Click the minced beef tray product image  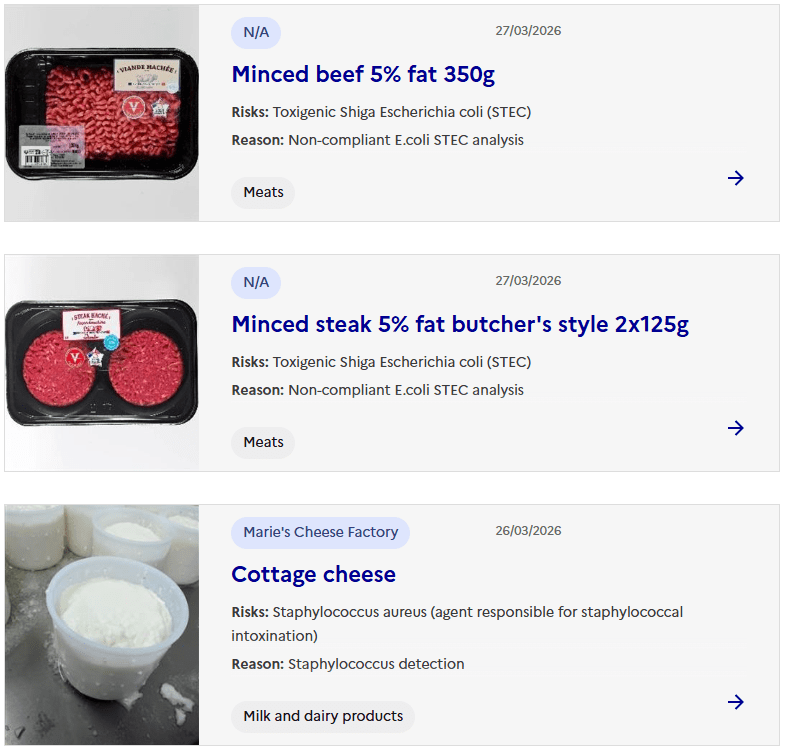[102, 113]
